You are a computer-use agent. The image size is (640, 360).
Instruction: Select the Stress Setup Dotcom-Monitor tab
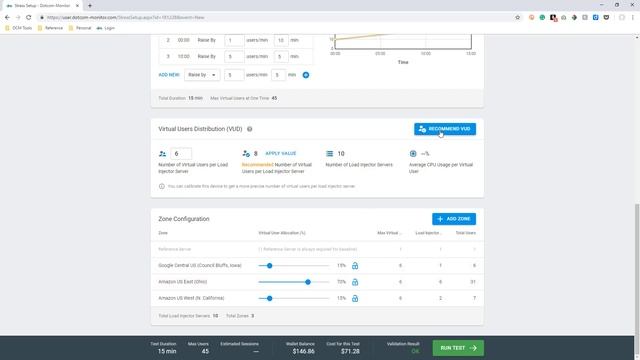pyautogui.click(x=42, y=6)
